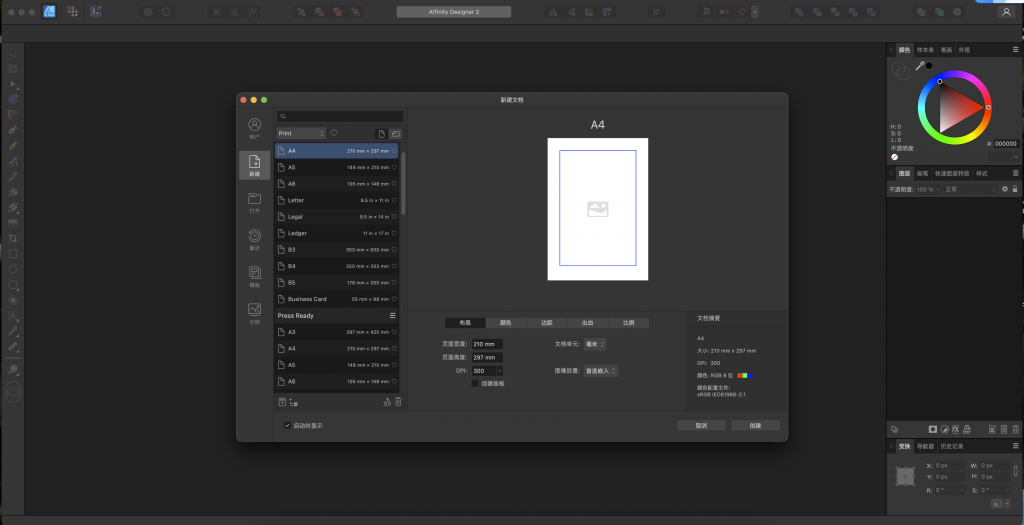Toggle the 创建画板 (create artboard) checkbox
Viewport: 1024px width, 525px height.
click(475, 383)
